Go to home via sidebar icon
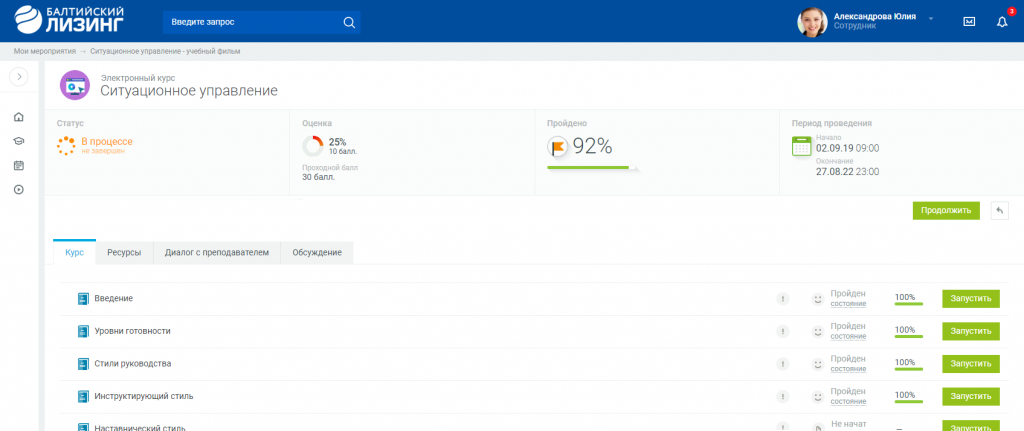The width and height of the screenshot is (1024, 431). click(19, 117)
